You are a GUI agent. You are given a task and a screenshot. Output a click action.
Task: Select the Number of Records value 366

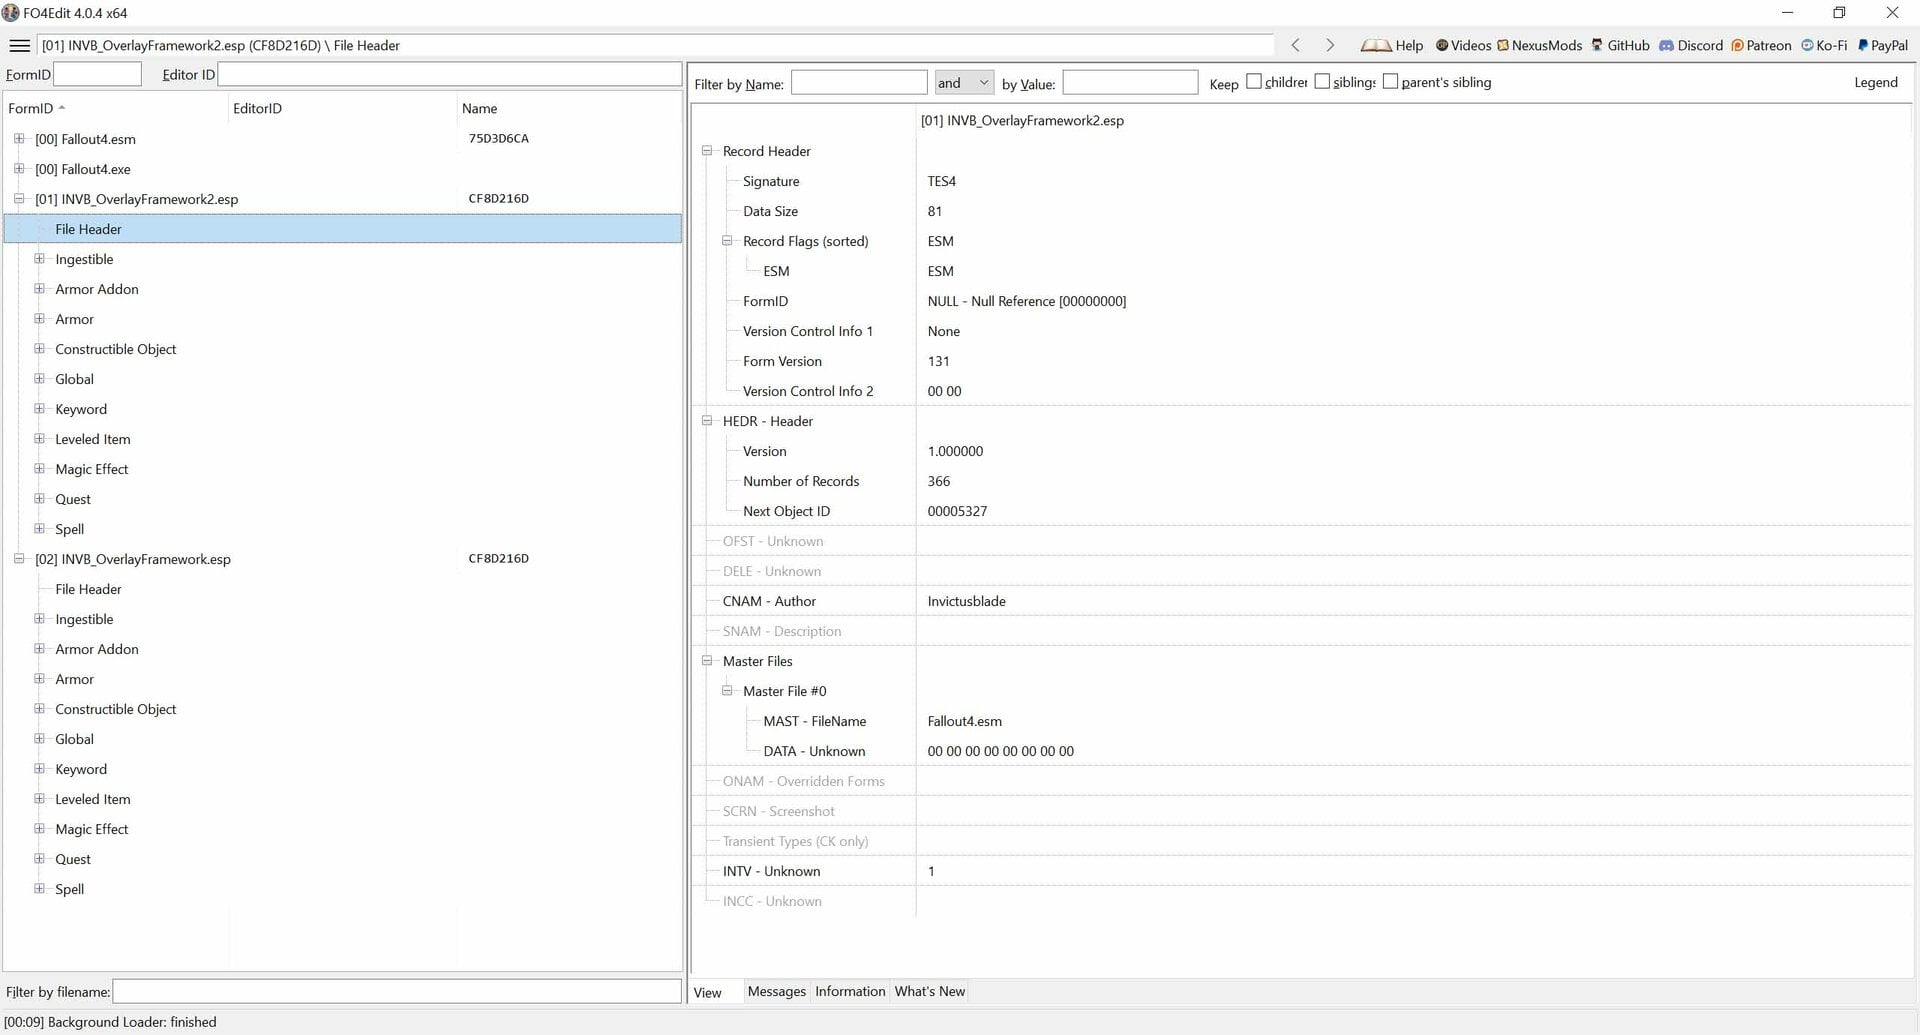(938, 481)
